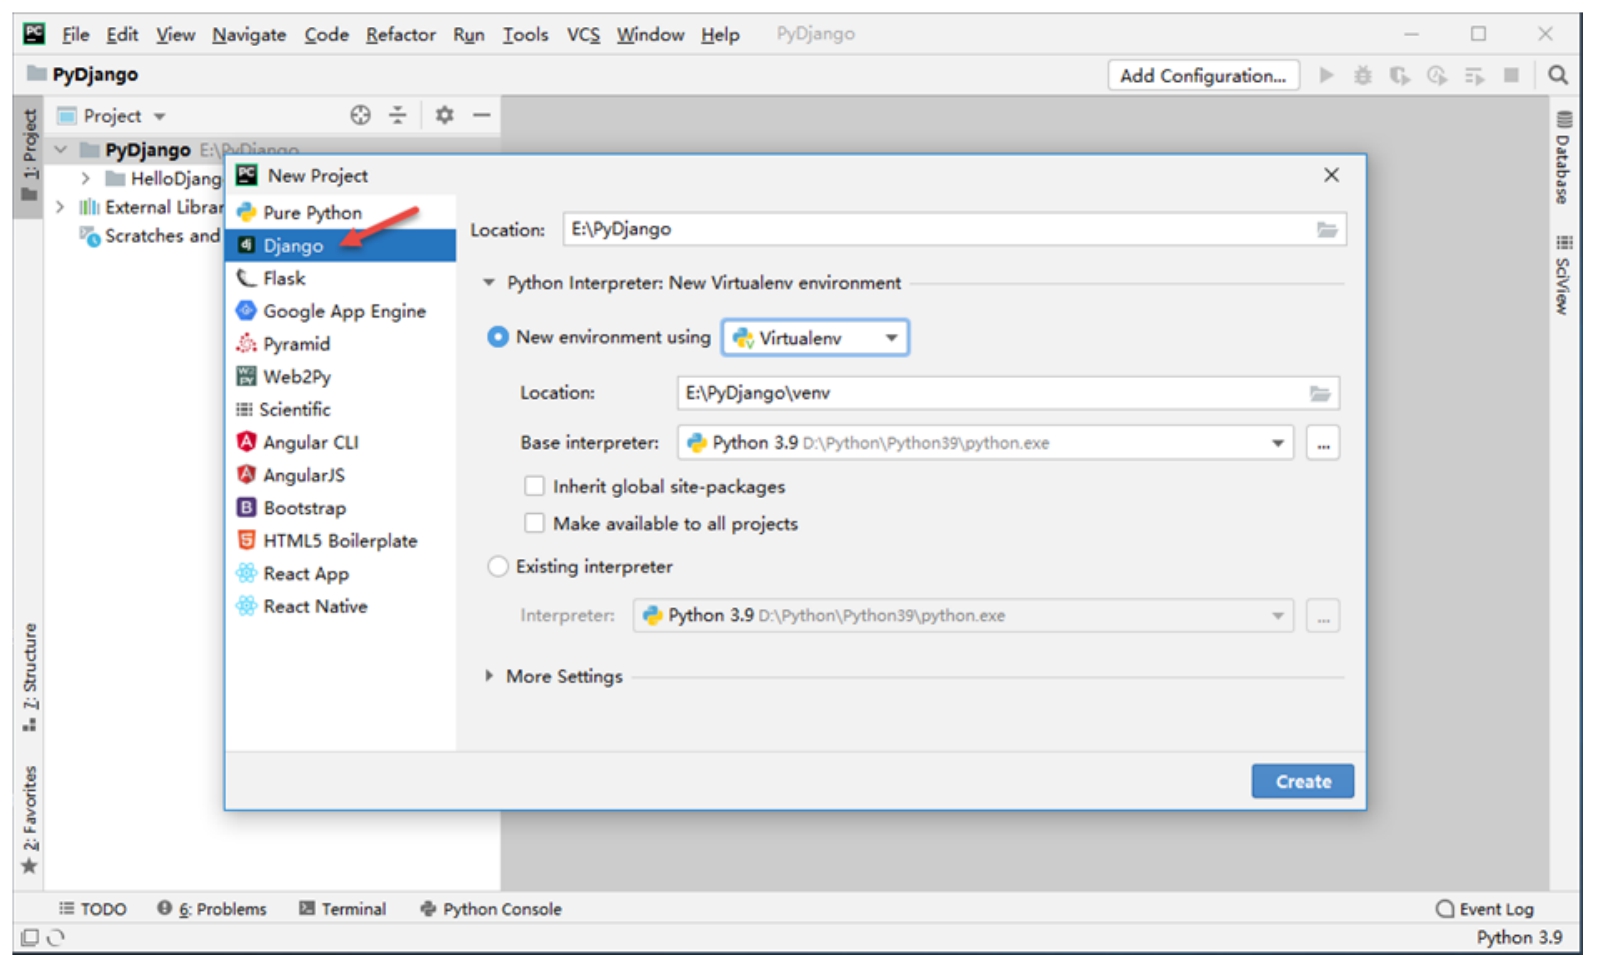1600x972 pixels.
Task: Open 2: Favorites side tab
Action: (x=29, y=820)
